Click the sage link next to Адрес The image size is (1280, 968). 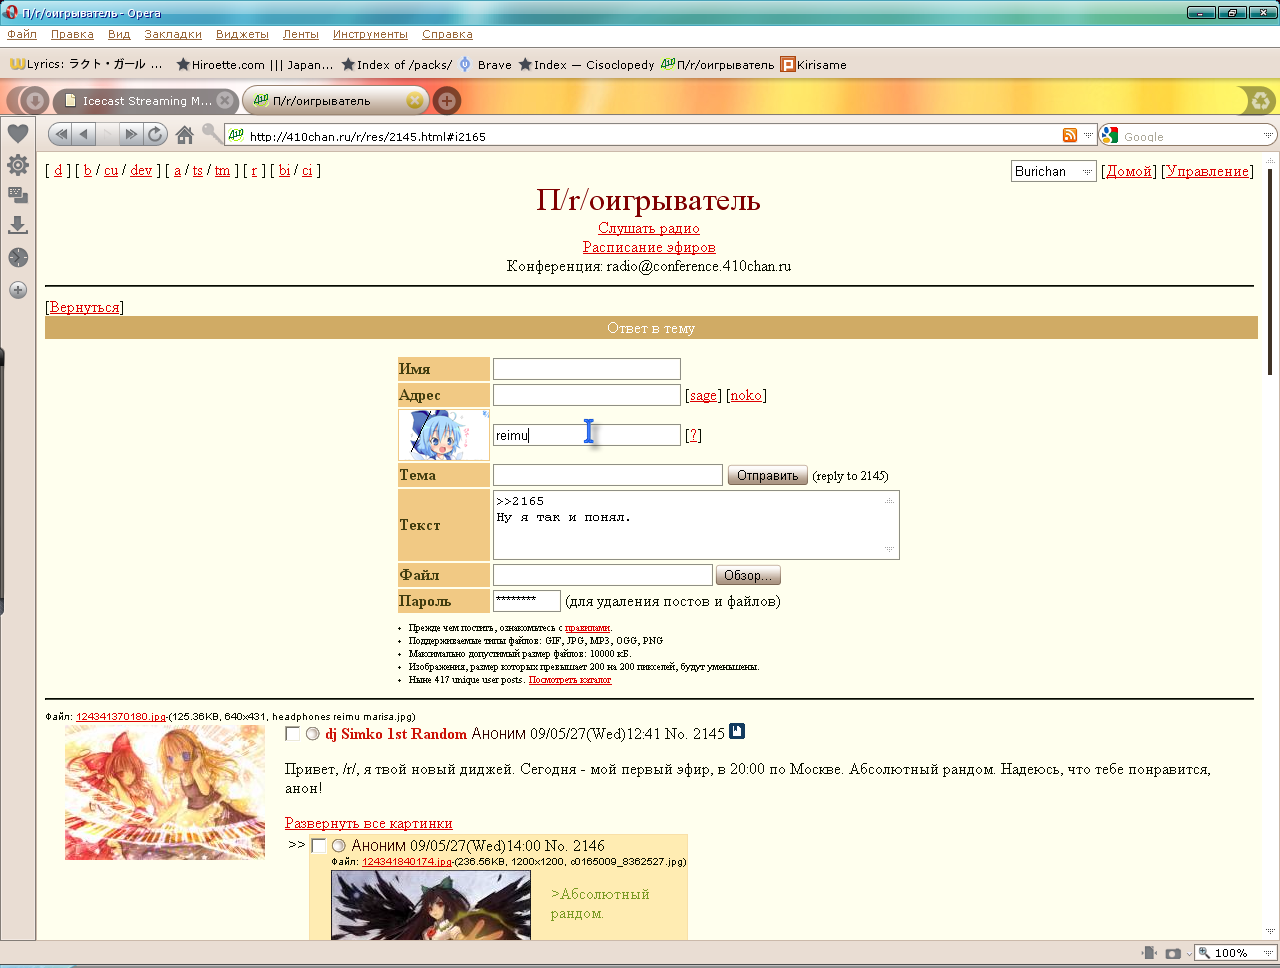click(x=703, y=395)
